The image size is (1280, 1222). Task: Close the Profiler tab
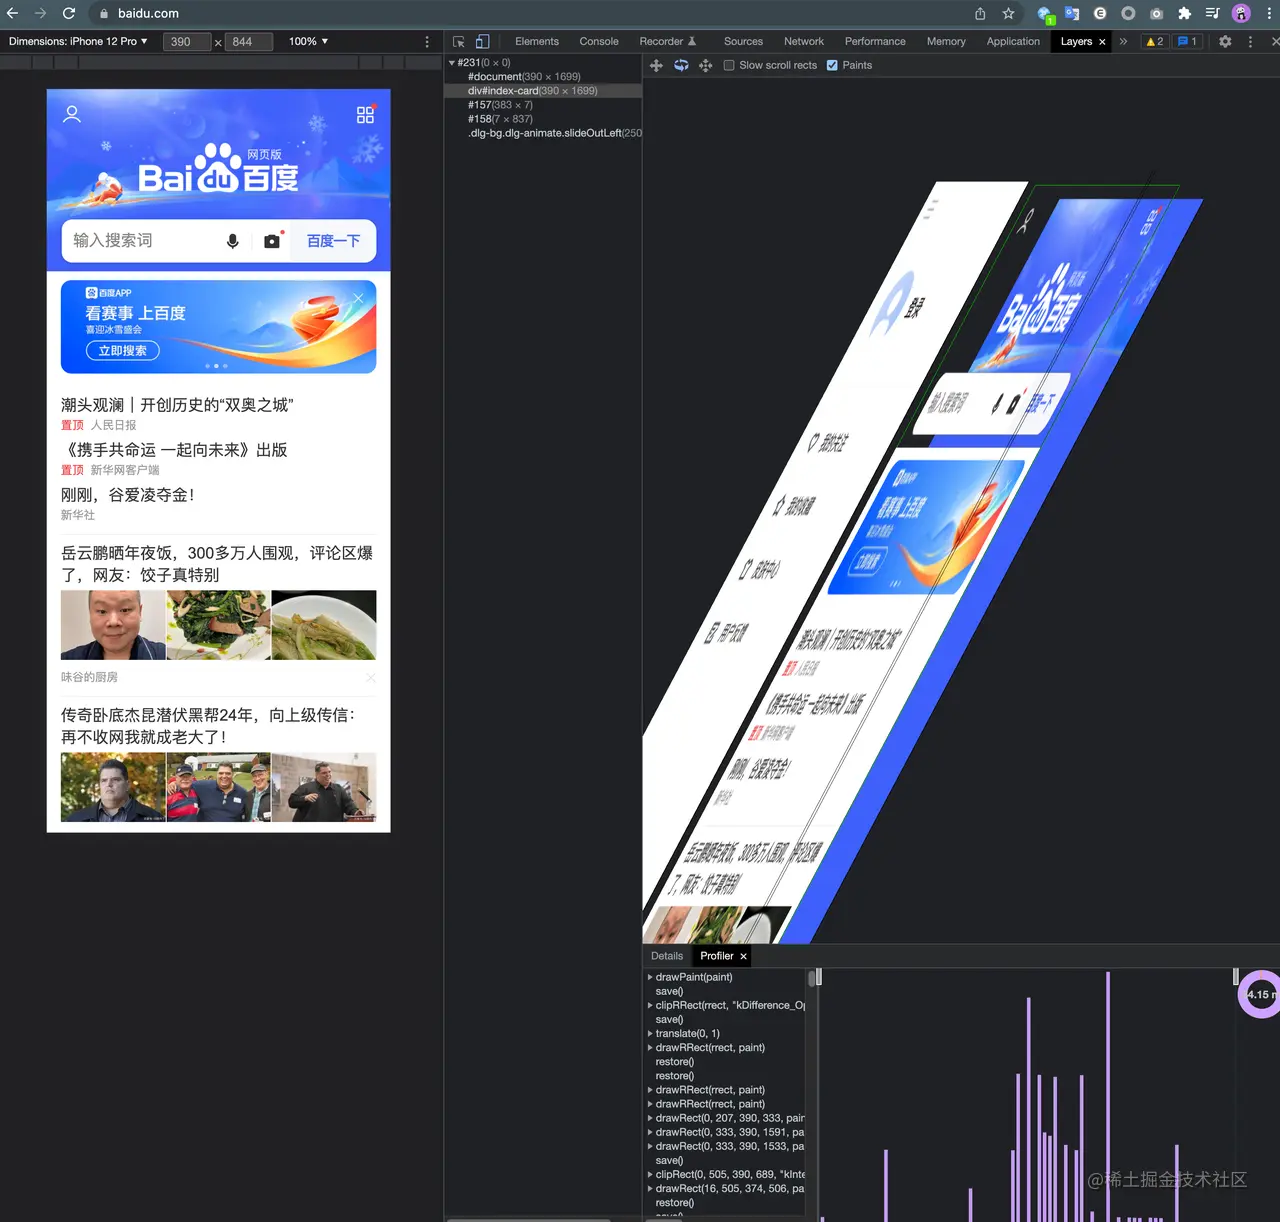(x=743, y=956)
